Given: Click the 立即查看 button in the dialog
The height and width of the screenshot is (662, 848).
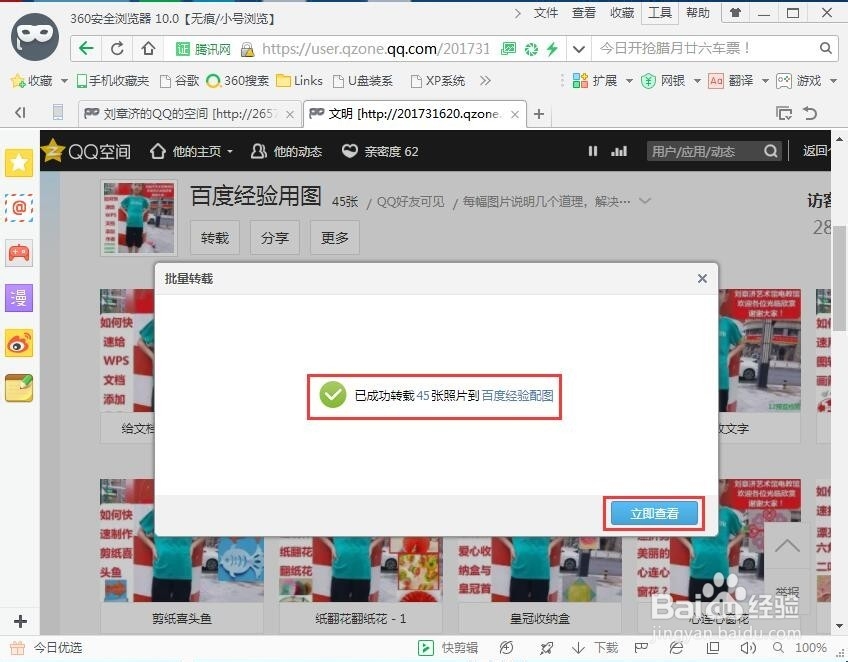Looking at the screenshot, I should [654, 512].
